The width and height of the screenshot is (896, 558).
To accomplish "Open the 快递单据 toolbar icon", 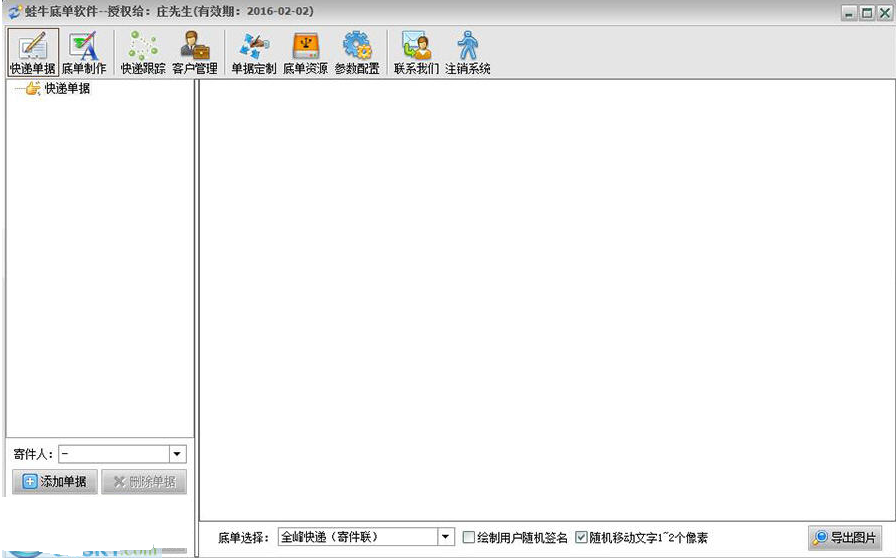I will [x=33, y=52].
